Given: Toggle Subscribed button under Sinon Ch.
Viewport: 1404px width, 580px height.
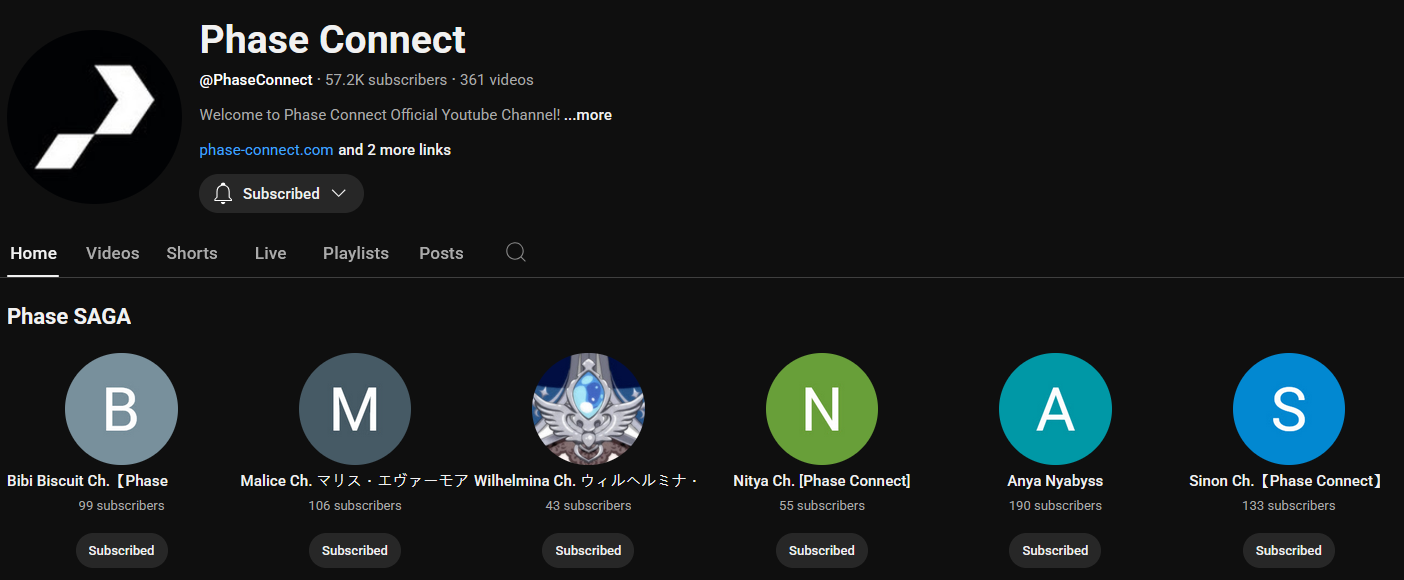Looking at the screenshot, I should pos(1288,550).
